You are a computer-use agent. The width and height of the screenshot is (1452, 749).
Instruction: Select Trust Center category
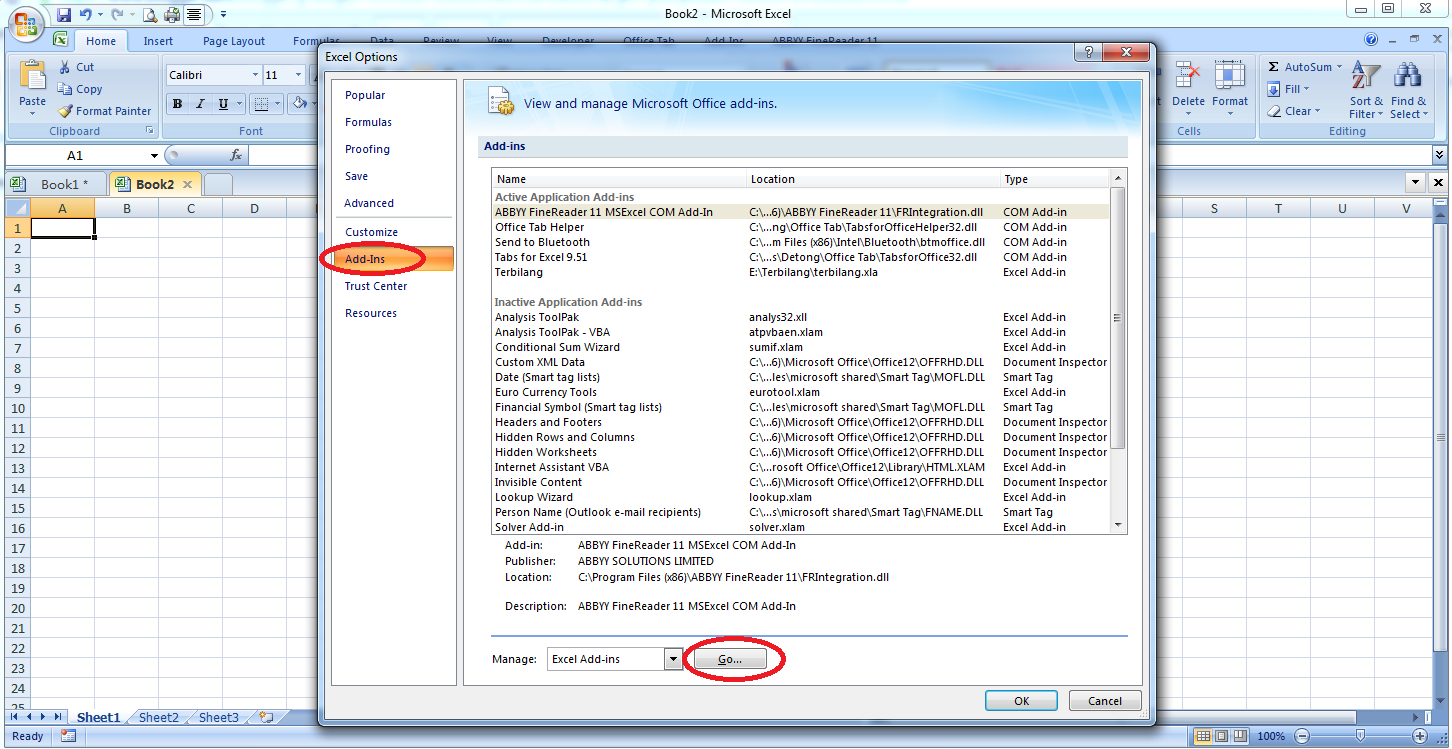[x=376, y=286]
